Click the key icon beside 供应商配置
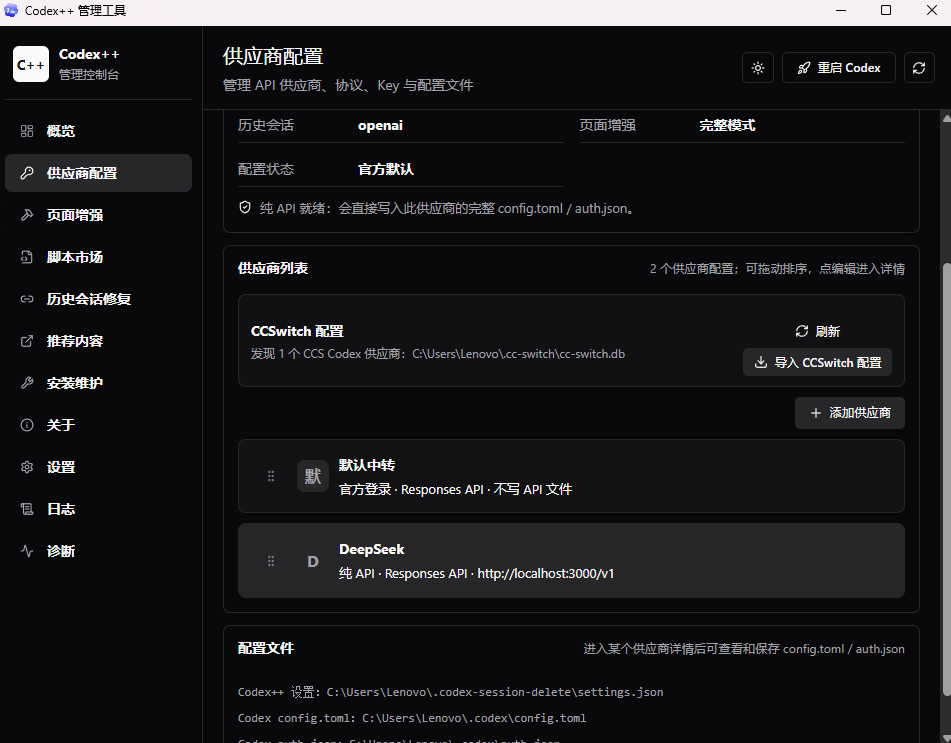951x743 pixels. [27, 173]
